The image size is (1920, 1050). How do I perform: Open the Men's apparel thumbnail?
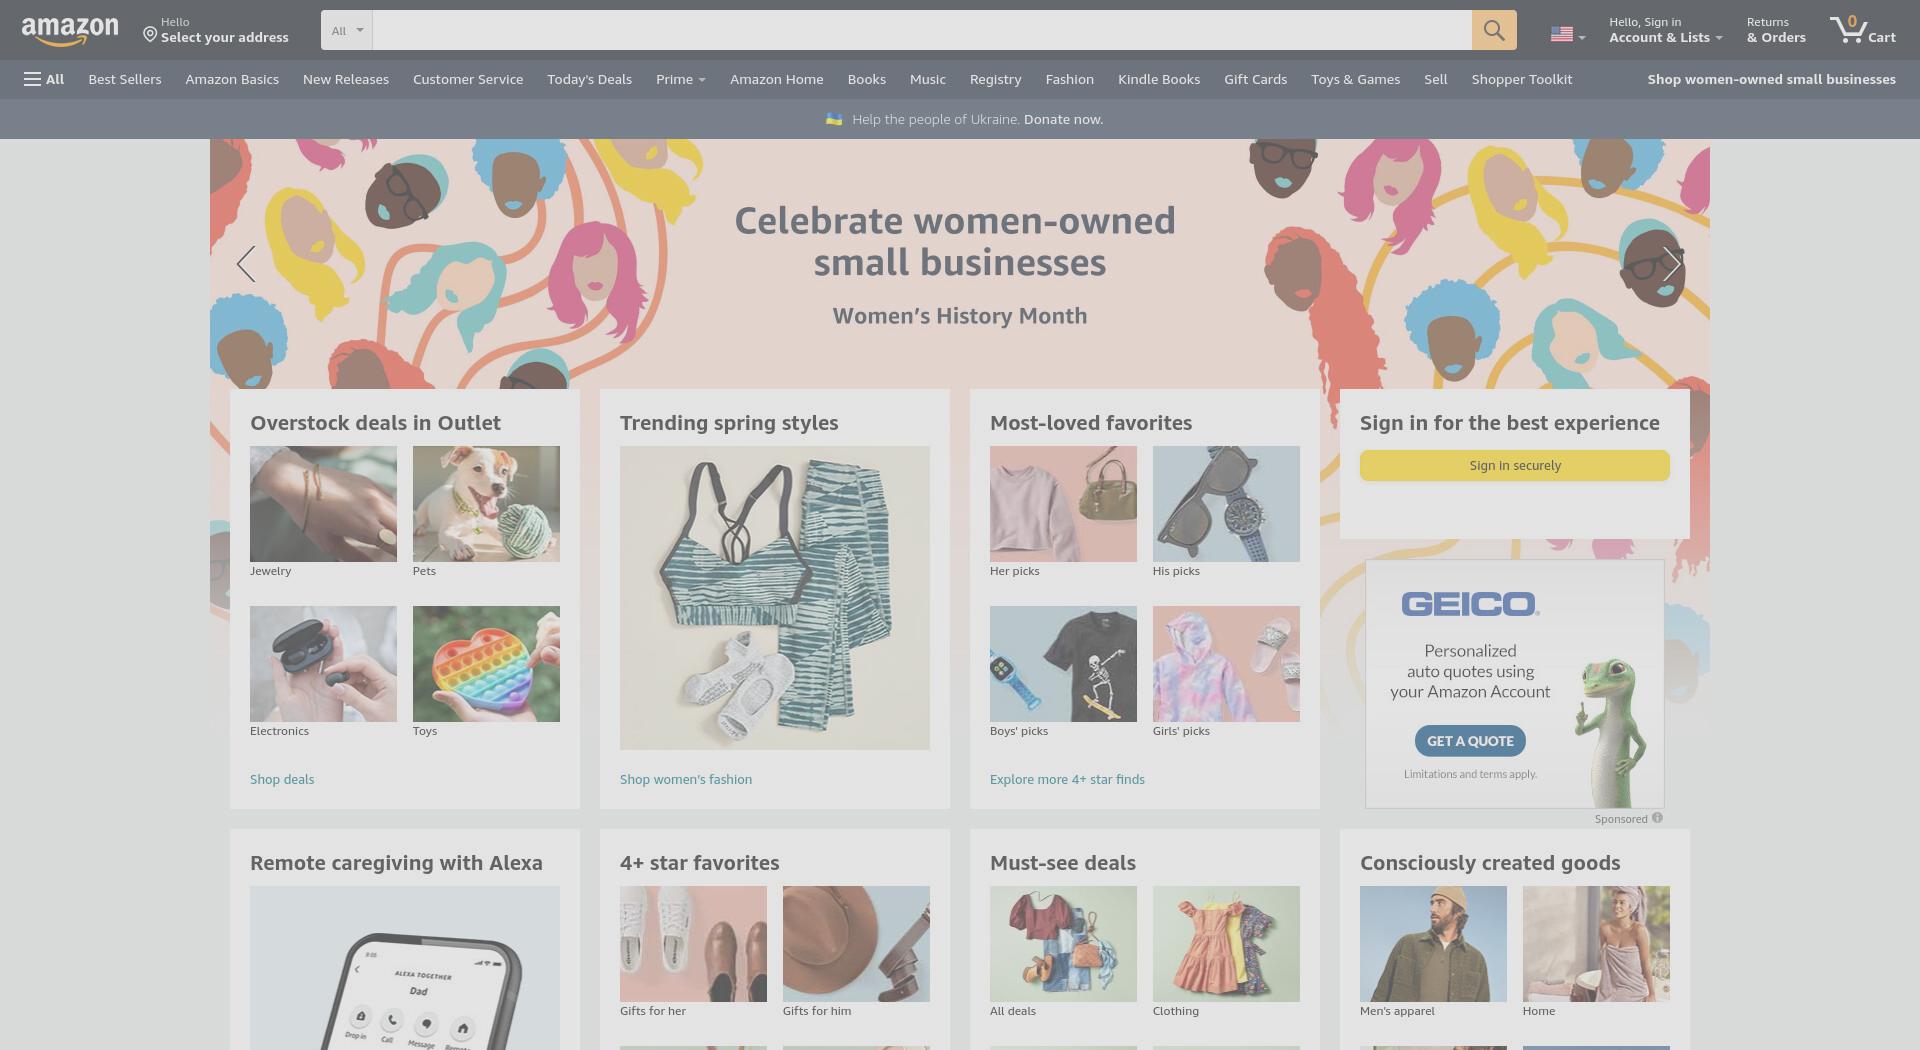(1433, 944)
